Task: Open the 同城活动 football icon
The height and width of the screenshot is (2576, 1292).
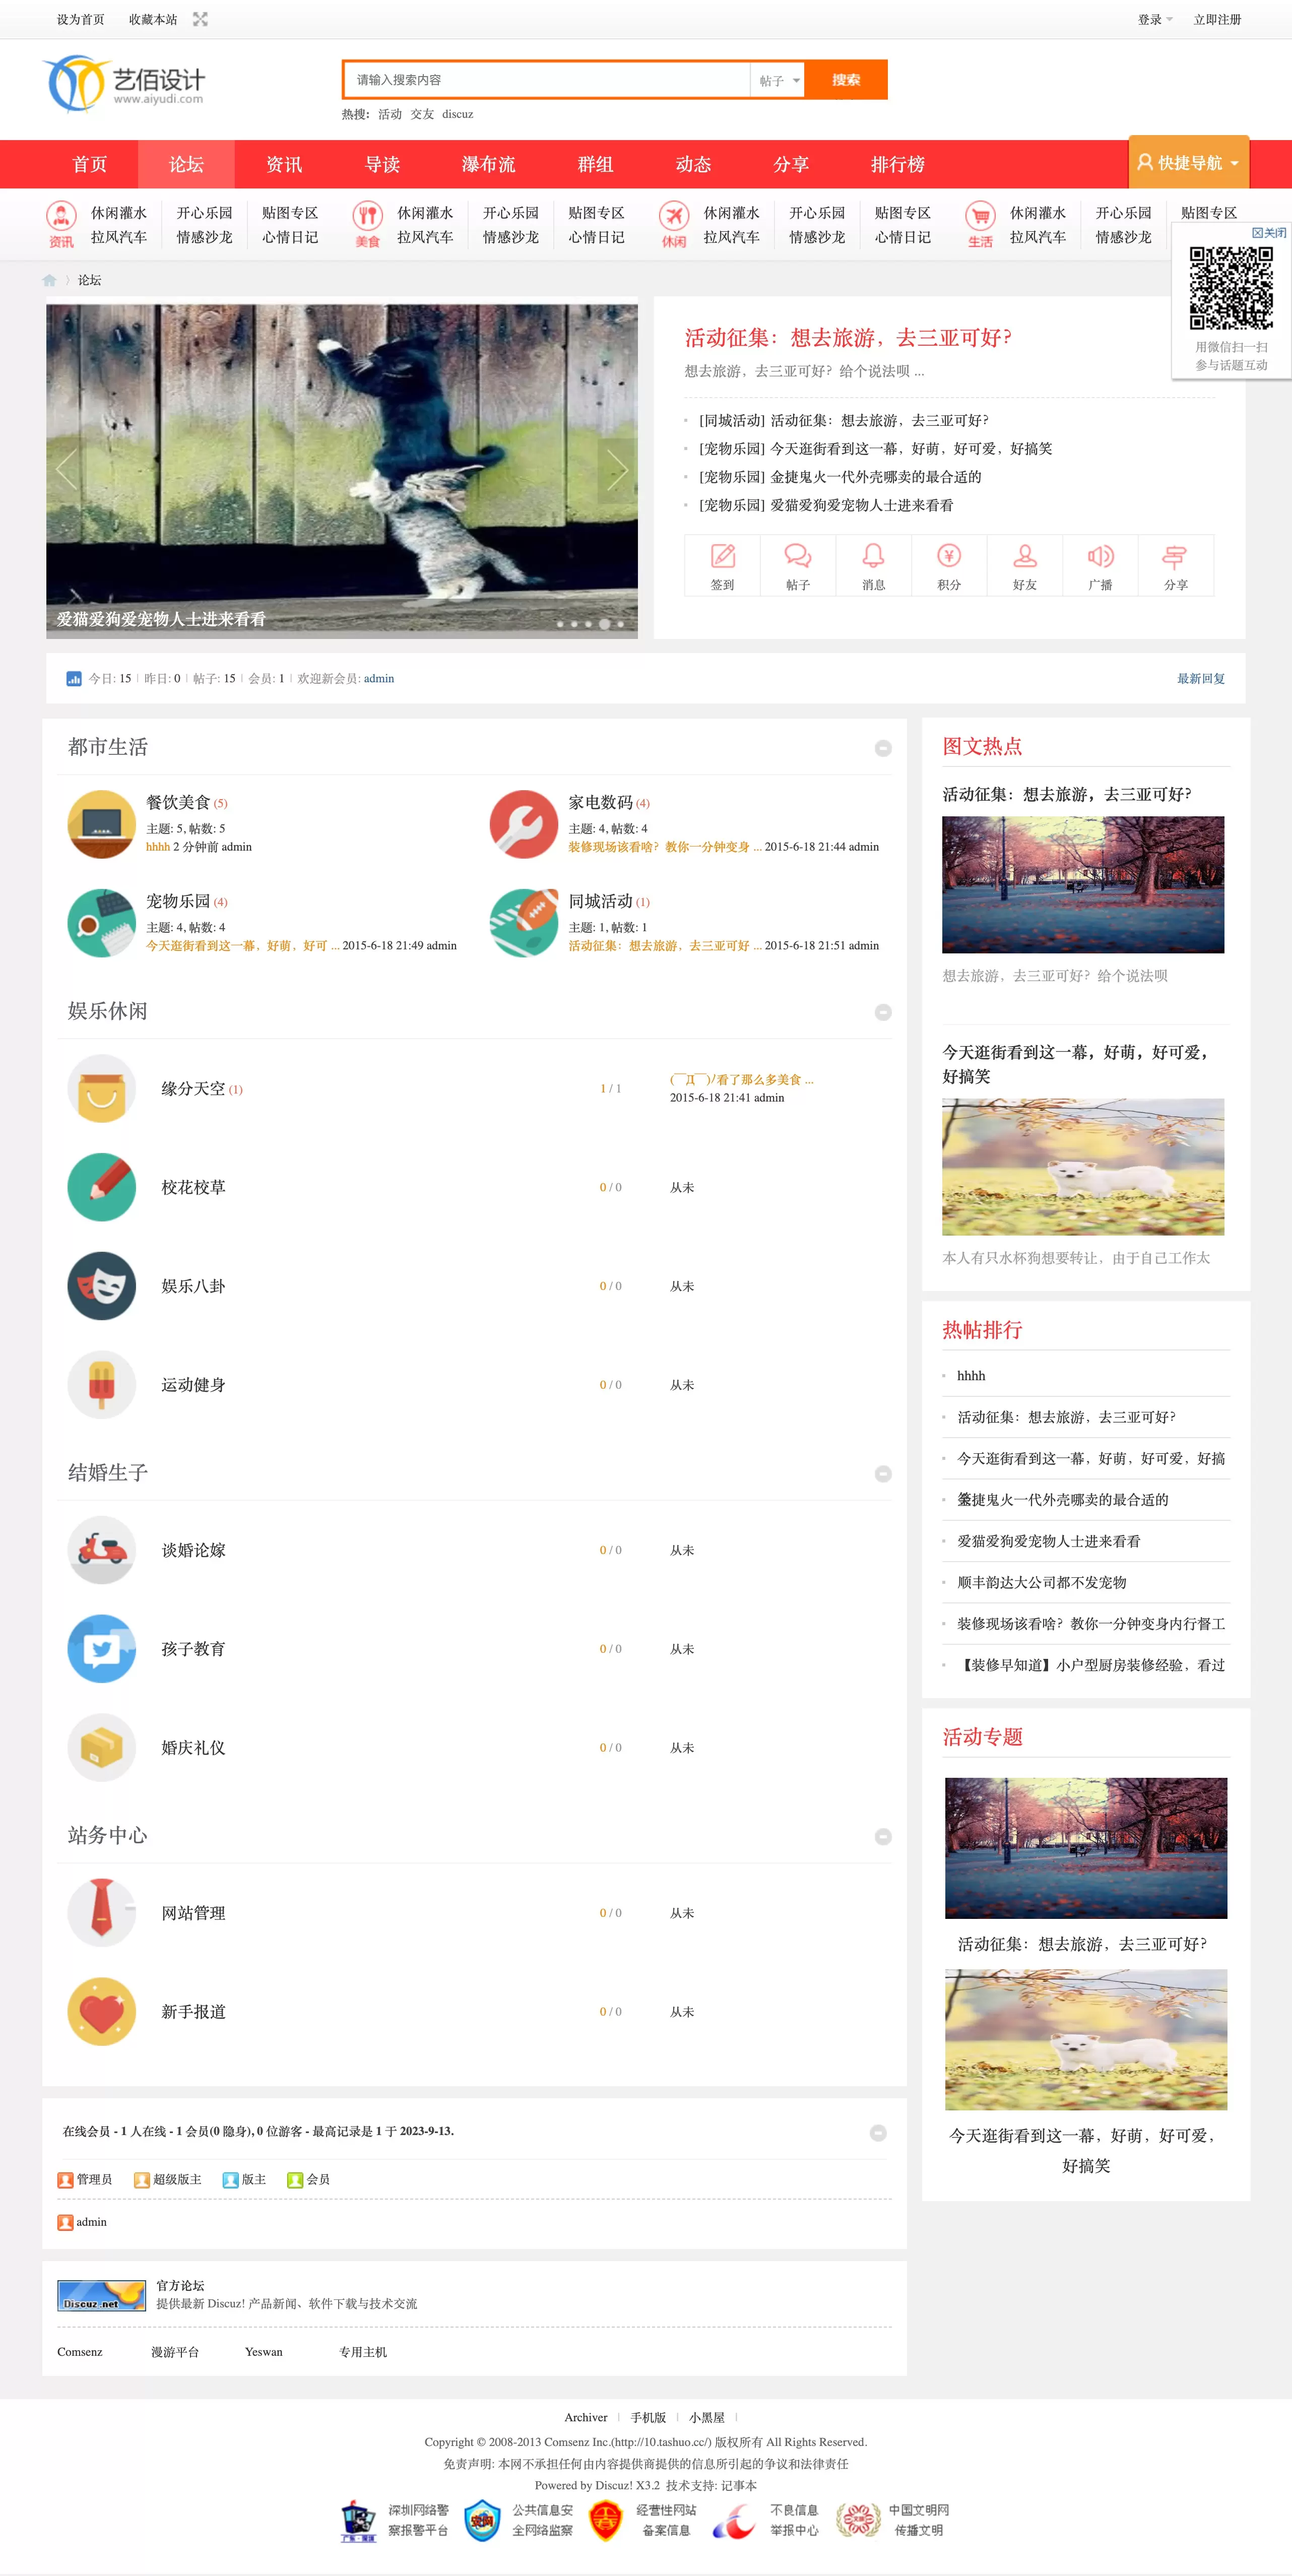Action: [x=523, y=923]
